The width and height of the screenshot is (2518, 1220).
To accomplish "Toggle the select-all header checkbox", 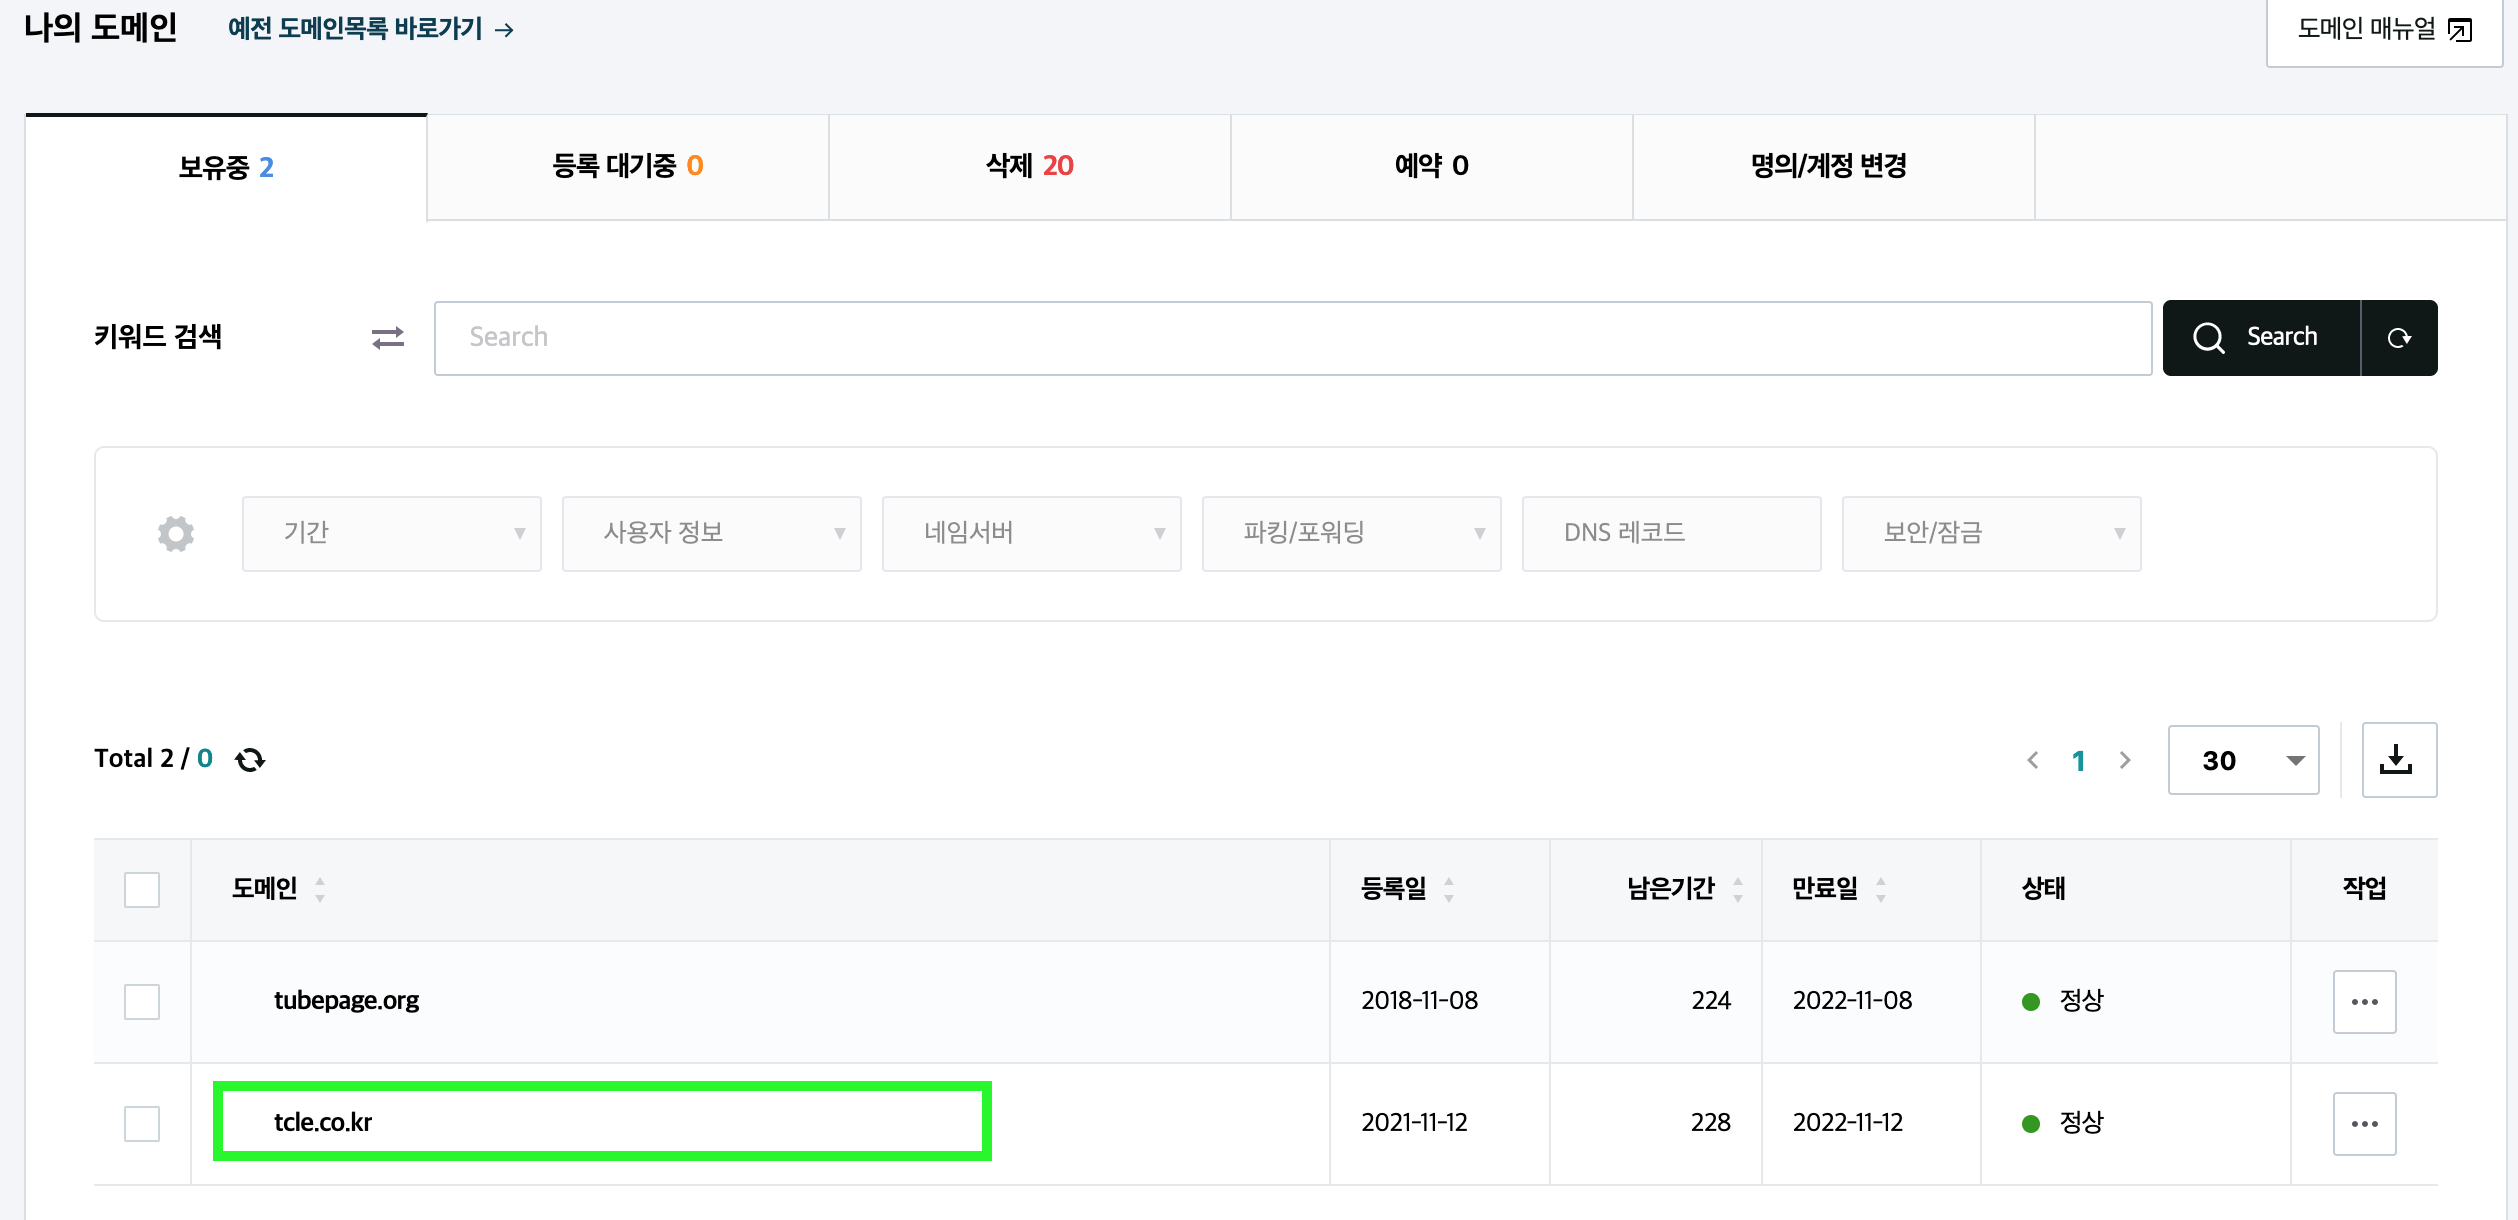I will coord(142,890).
